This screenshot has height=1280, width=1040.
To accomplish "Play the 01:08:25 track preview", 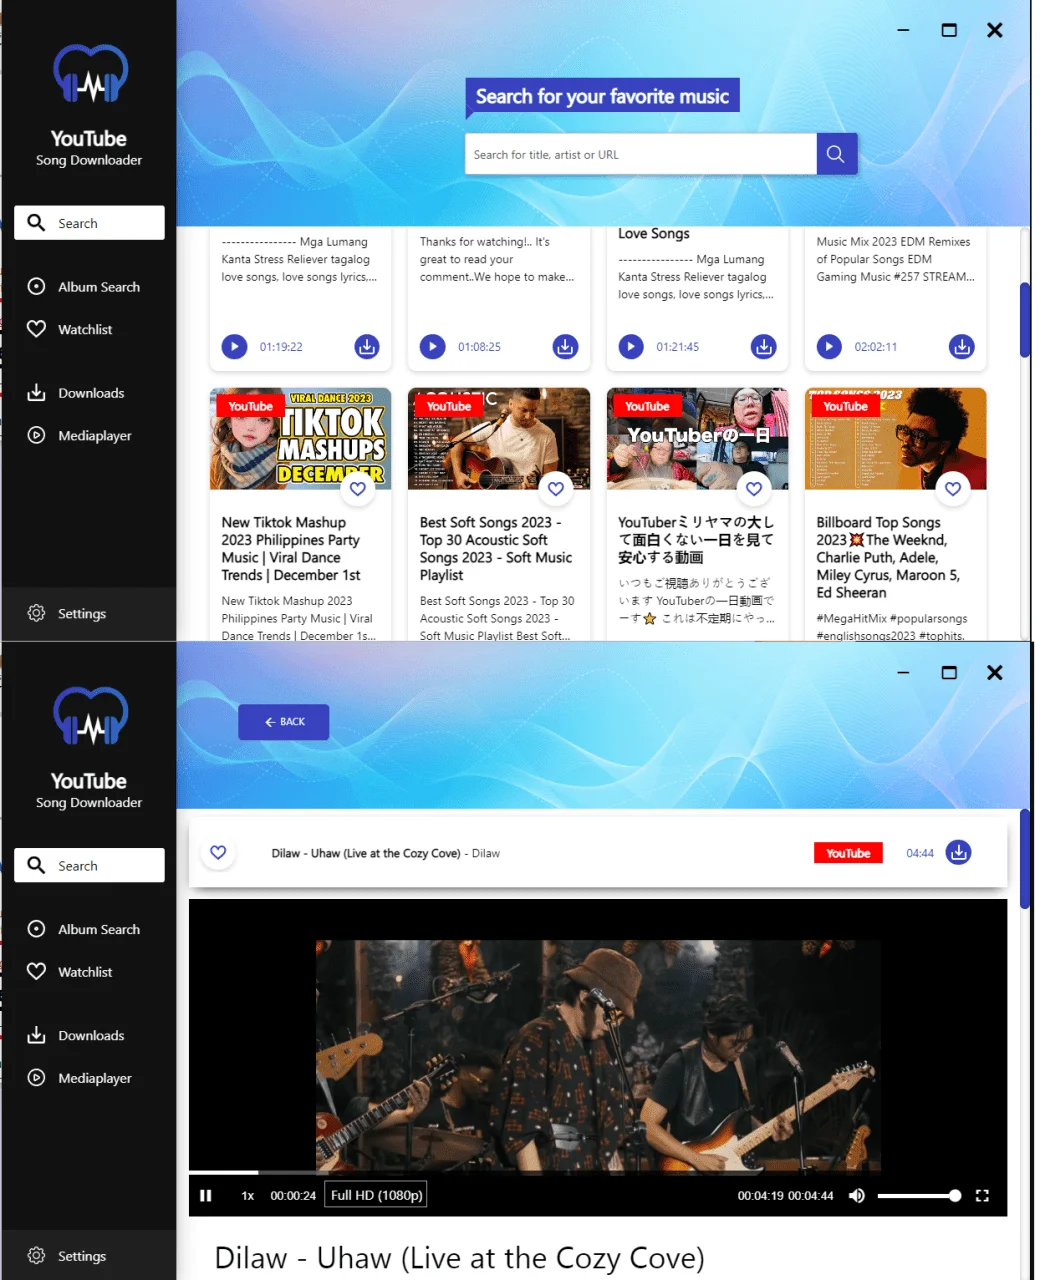I will [433, 347].
